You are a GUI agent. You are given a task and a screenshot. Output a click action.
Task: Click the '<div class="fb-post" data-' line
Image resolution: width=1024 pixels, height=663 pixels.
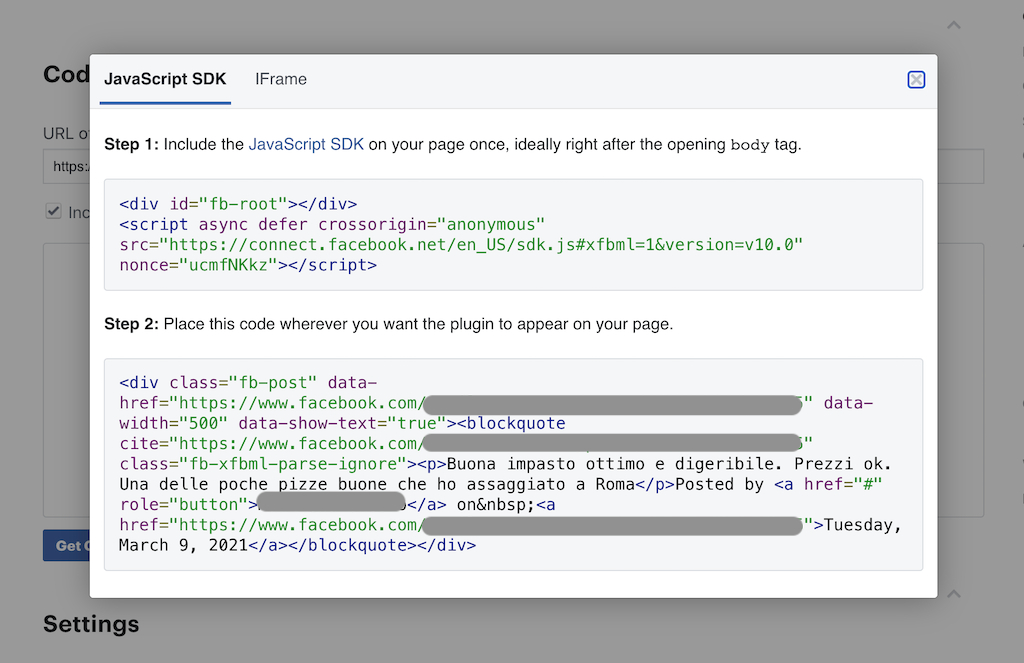pyautogui.click(x=248, y=382)
